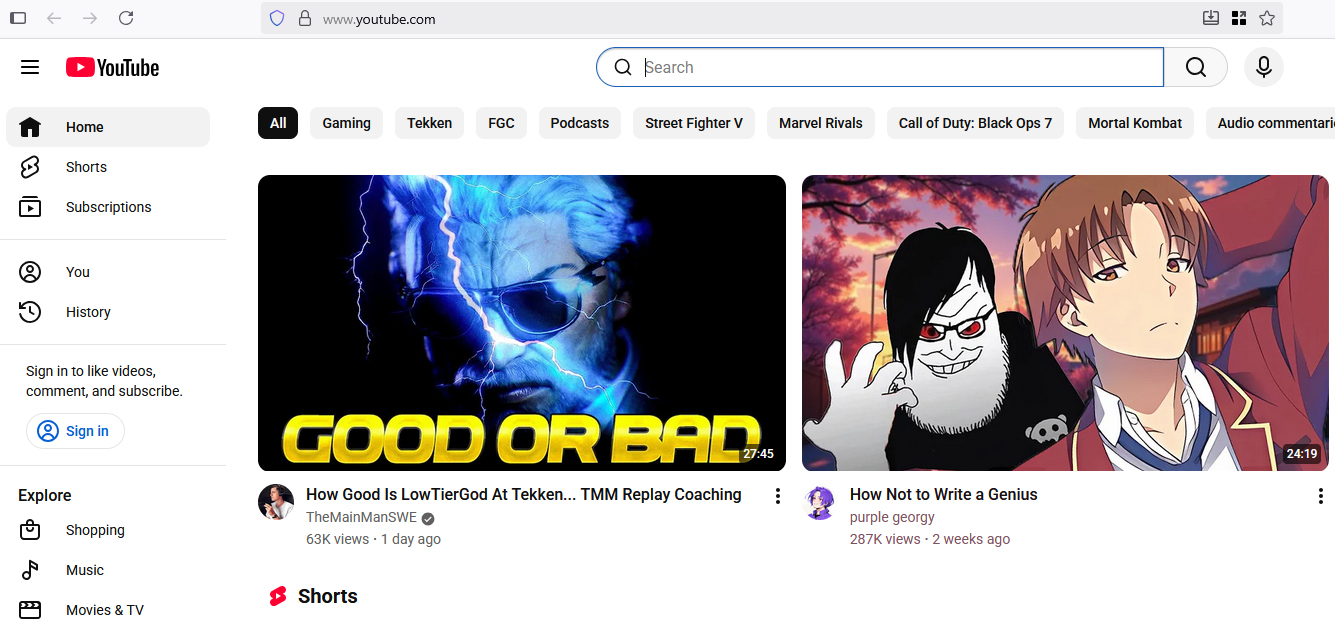The image size is (1335, 626).
Task: Reload the page using browser refresh
Action: (126, 18)
